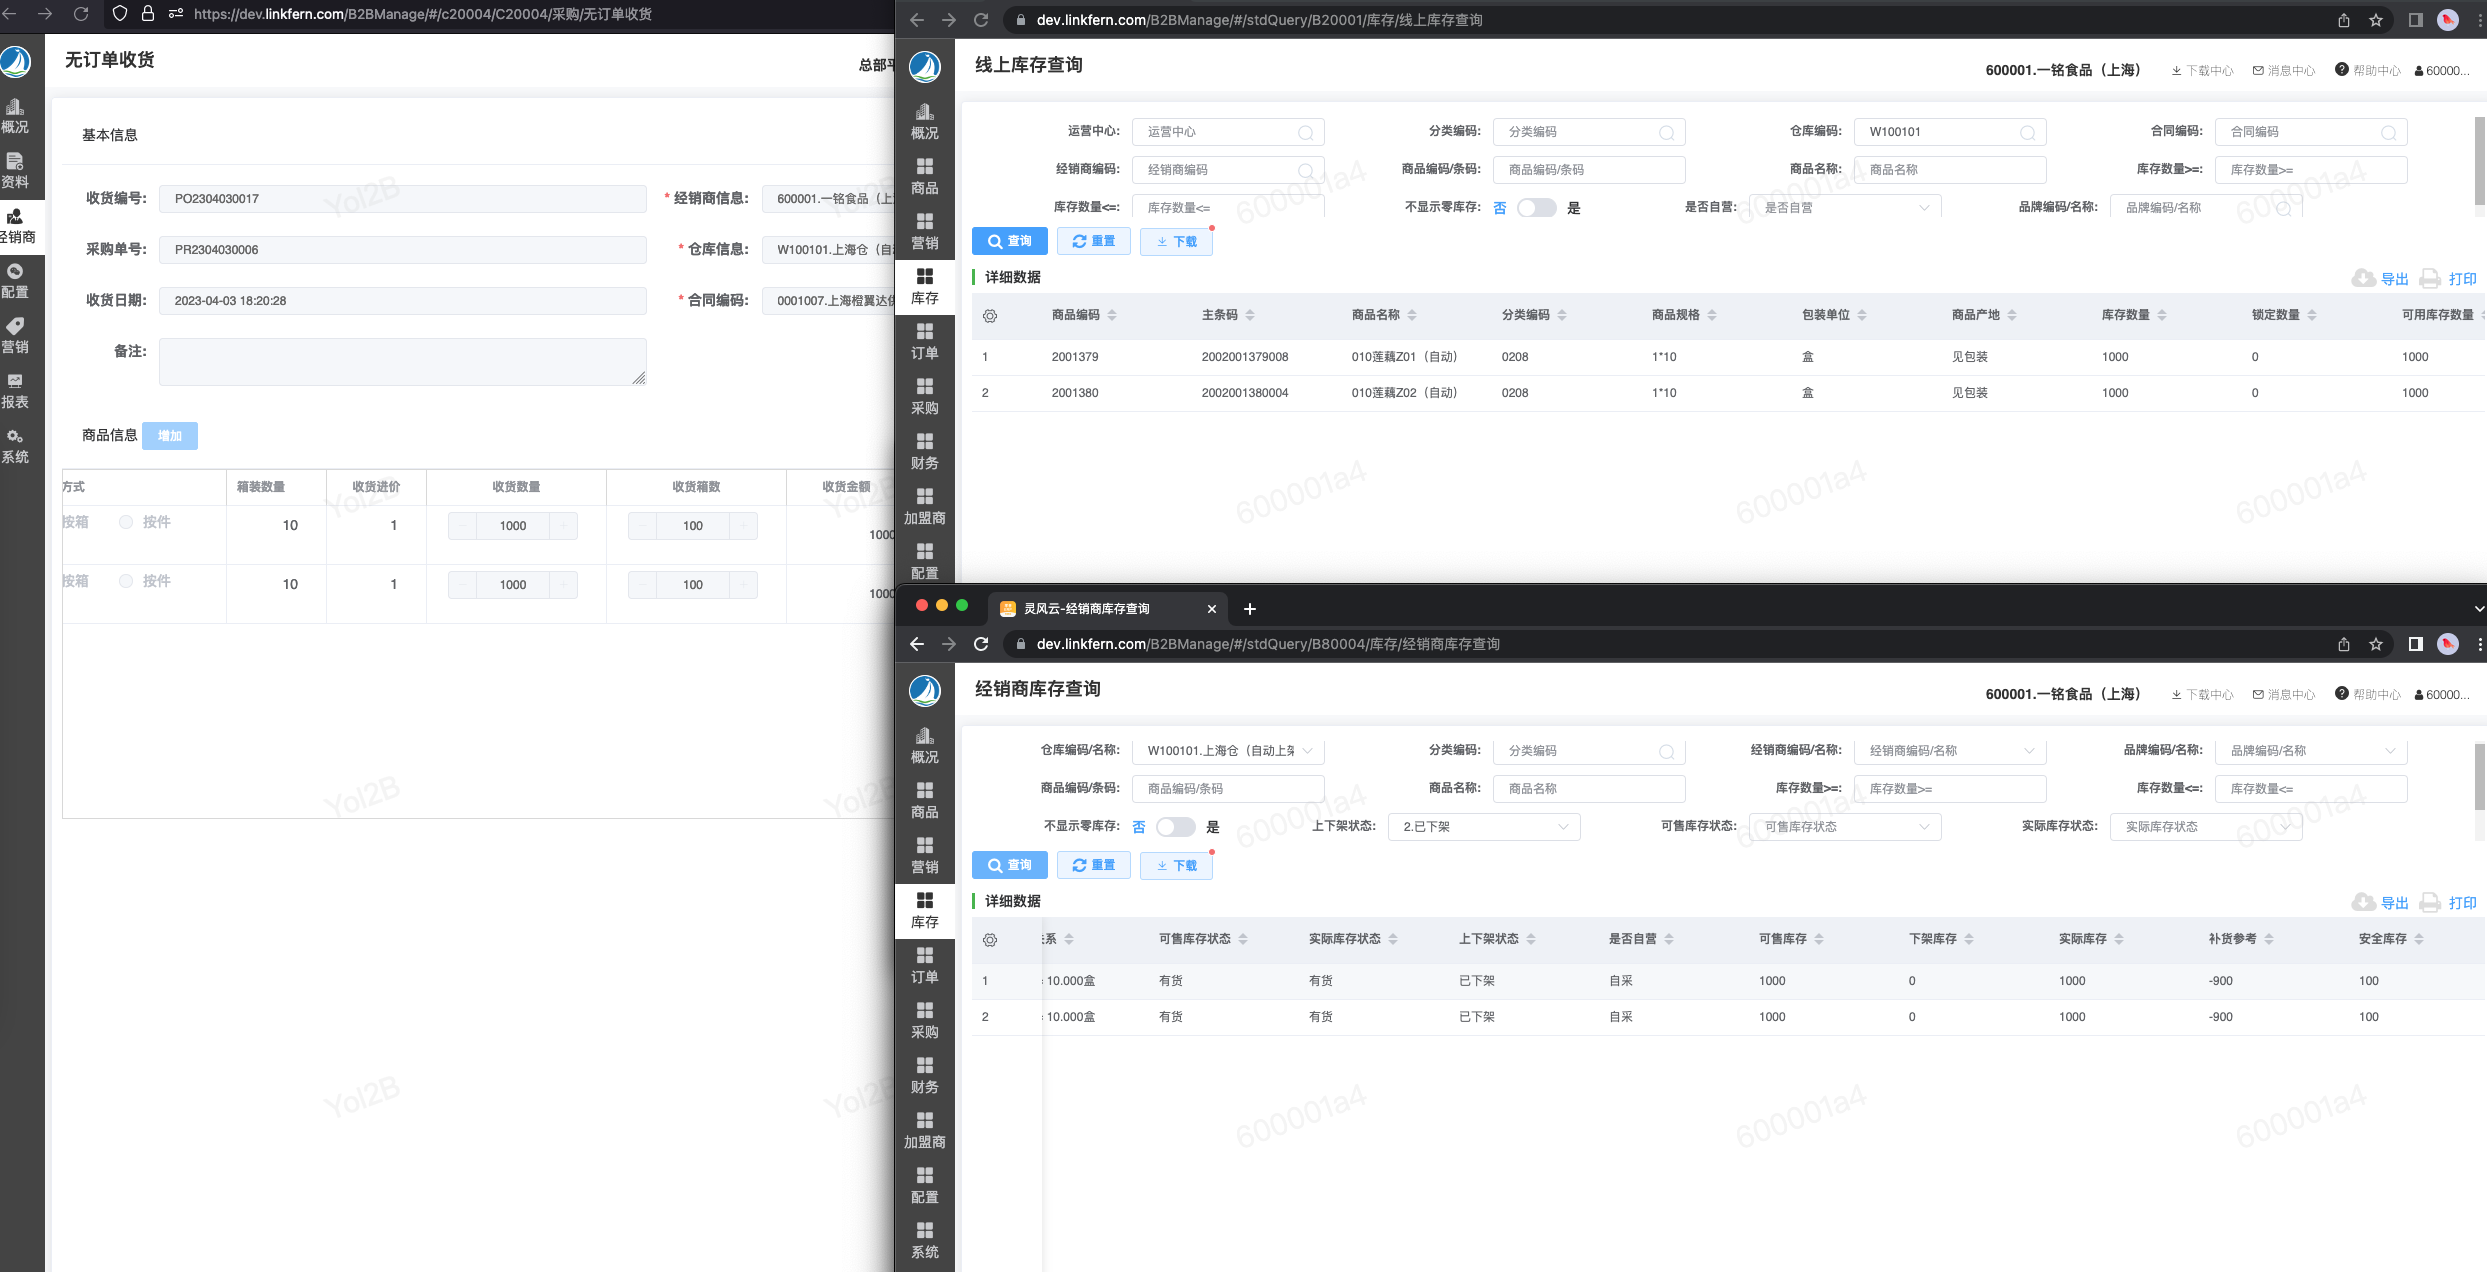Click reload icon in 经销商库存查询 browser
The width and height of the screenshot is (2487, 1272).
(981, 644)
